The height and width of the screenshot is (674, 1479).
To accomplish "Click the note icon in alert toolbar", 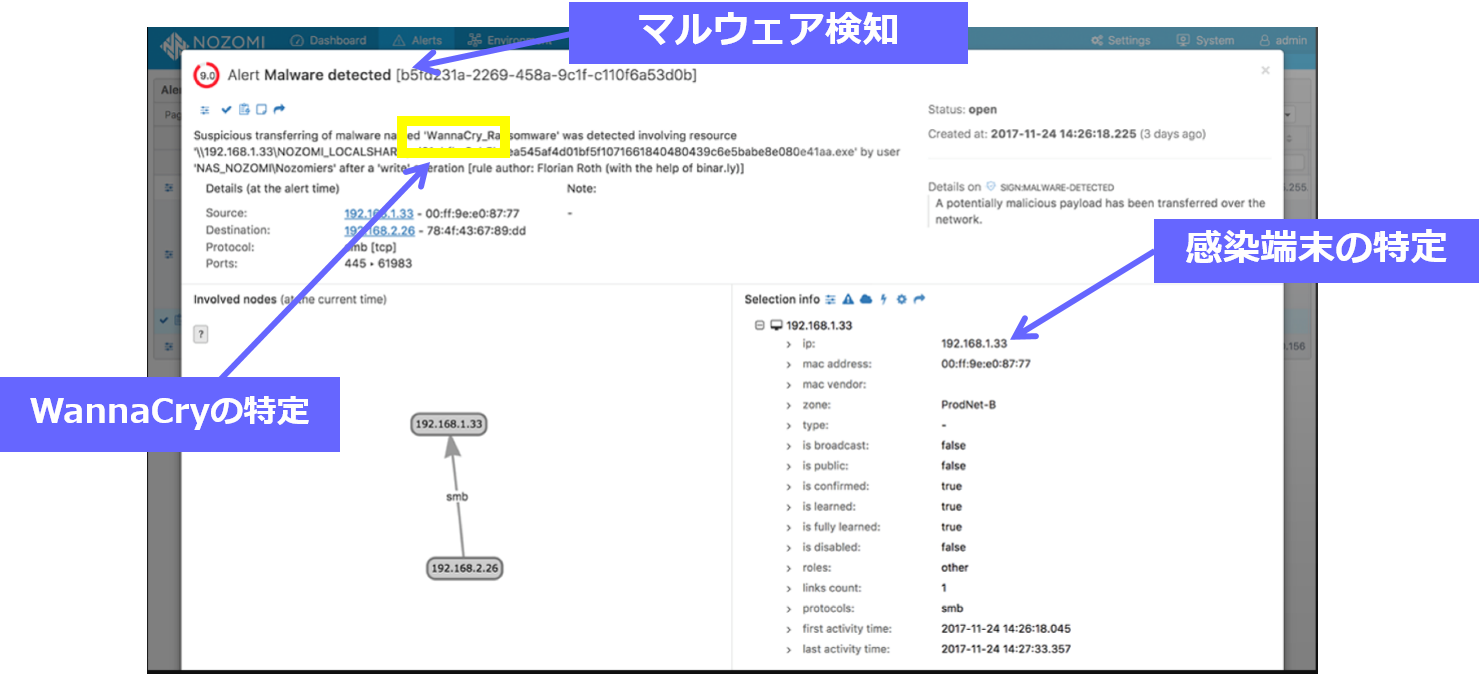I will [261, 109].
